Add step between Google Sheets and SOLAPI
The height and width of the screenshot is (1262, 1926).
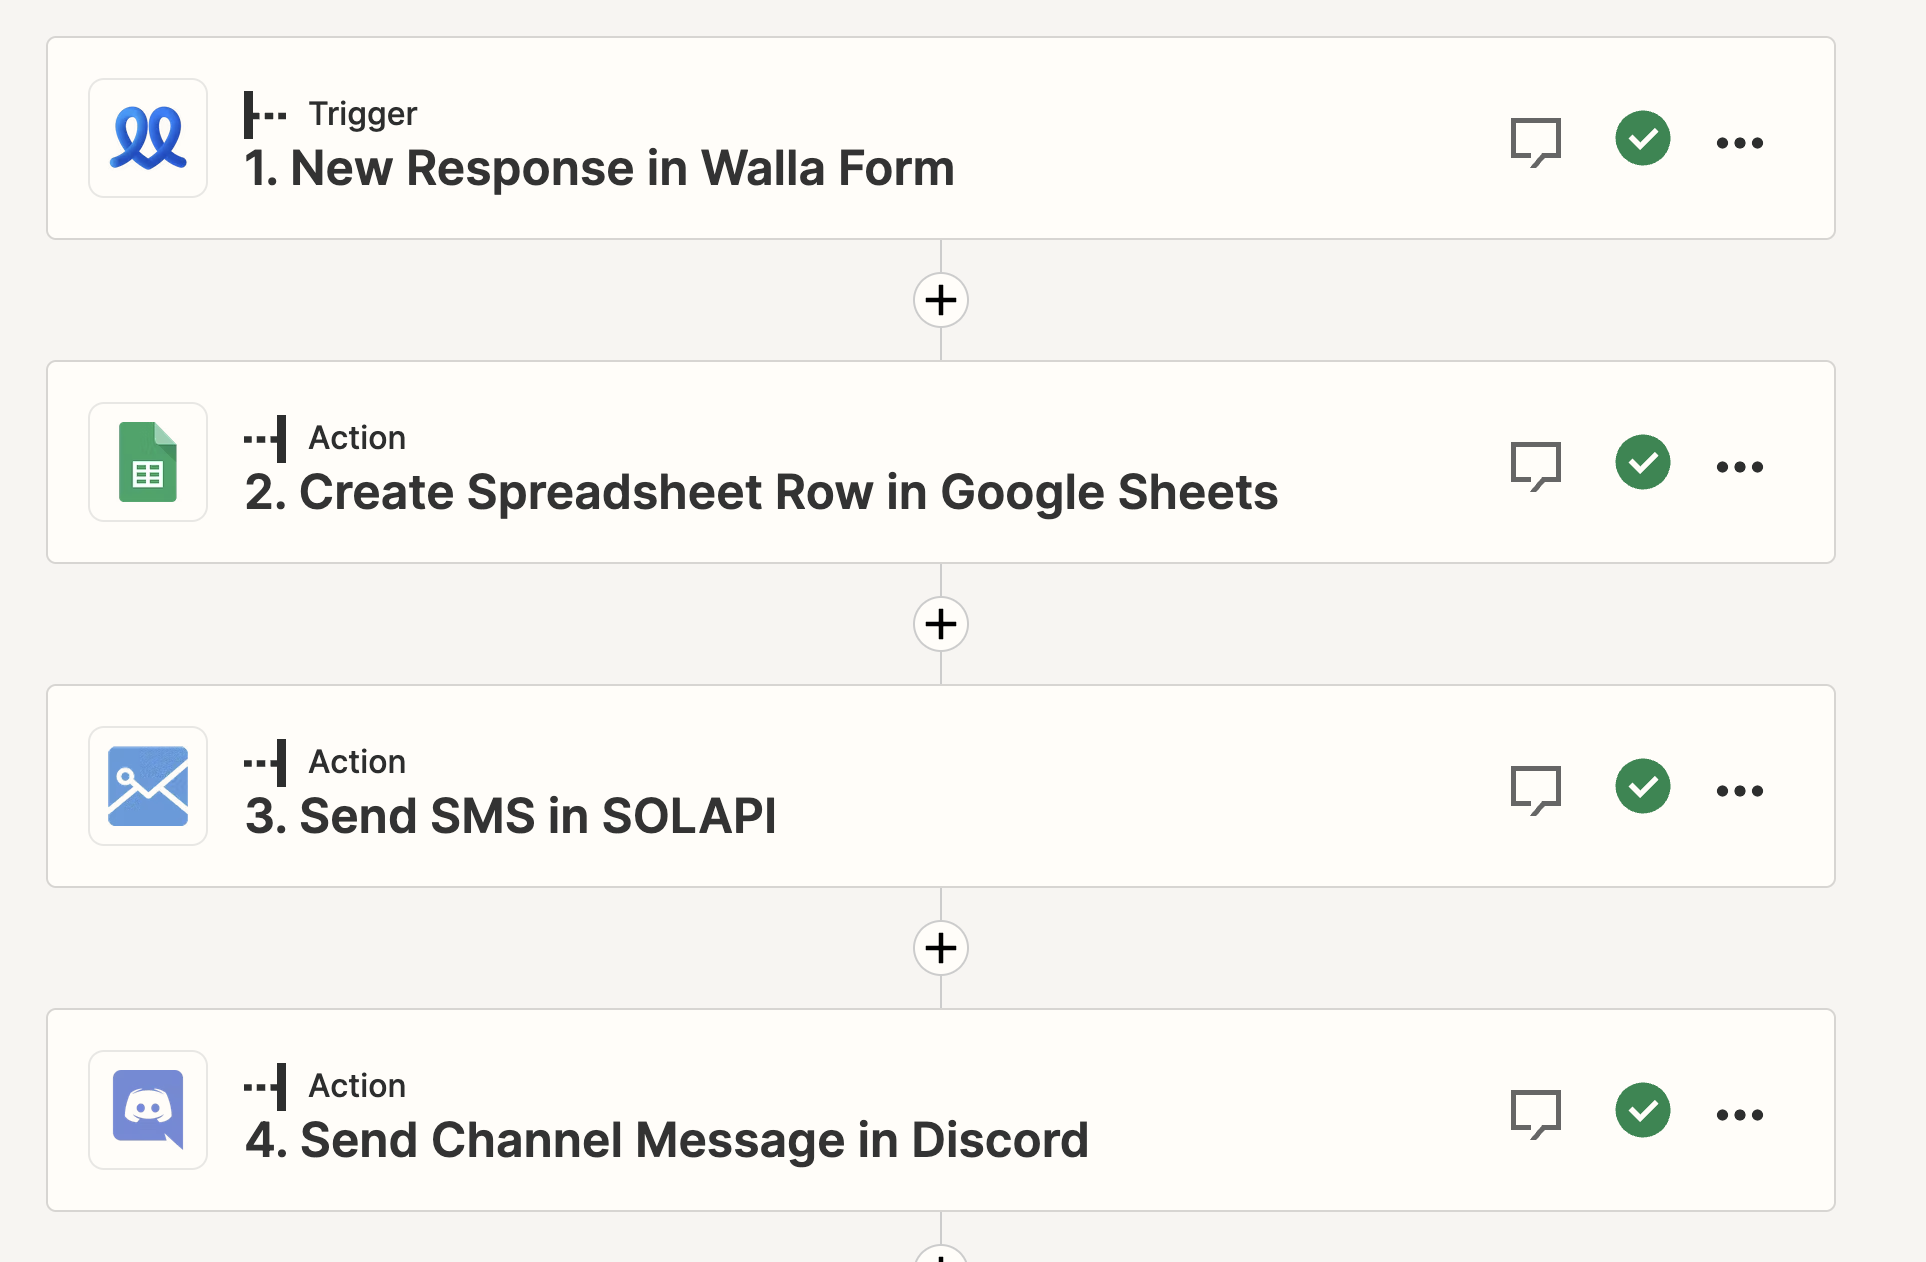(941, 624)
